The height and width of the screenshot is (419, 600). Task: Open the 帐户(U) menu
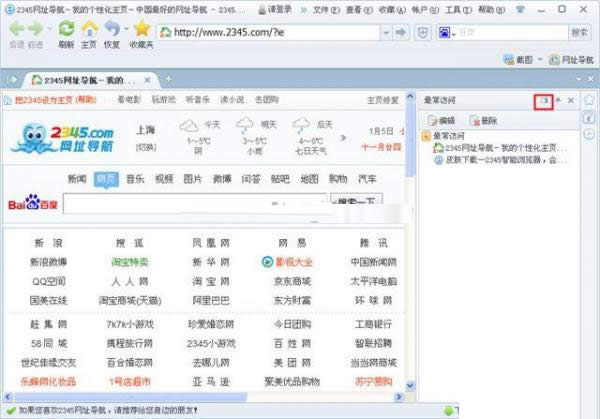425,10
